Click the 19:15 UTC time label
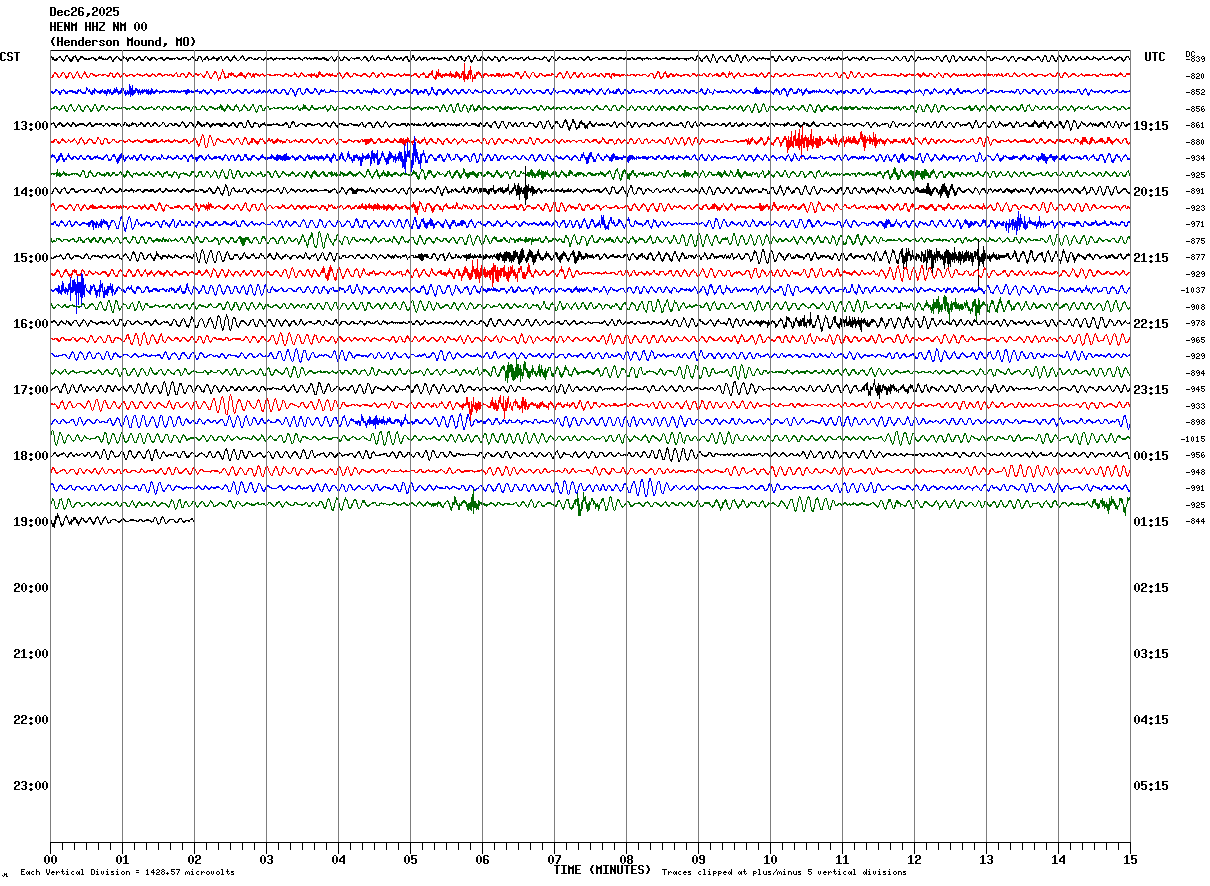This screenshot has height=886, width=1210. [1150, 126]
